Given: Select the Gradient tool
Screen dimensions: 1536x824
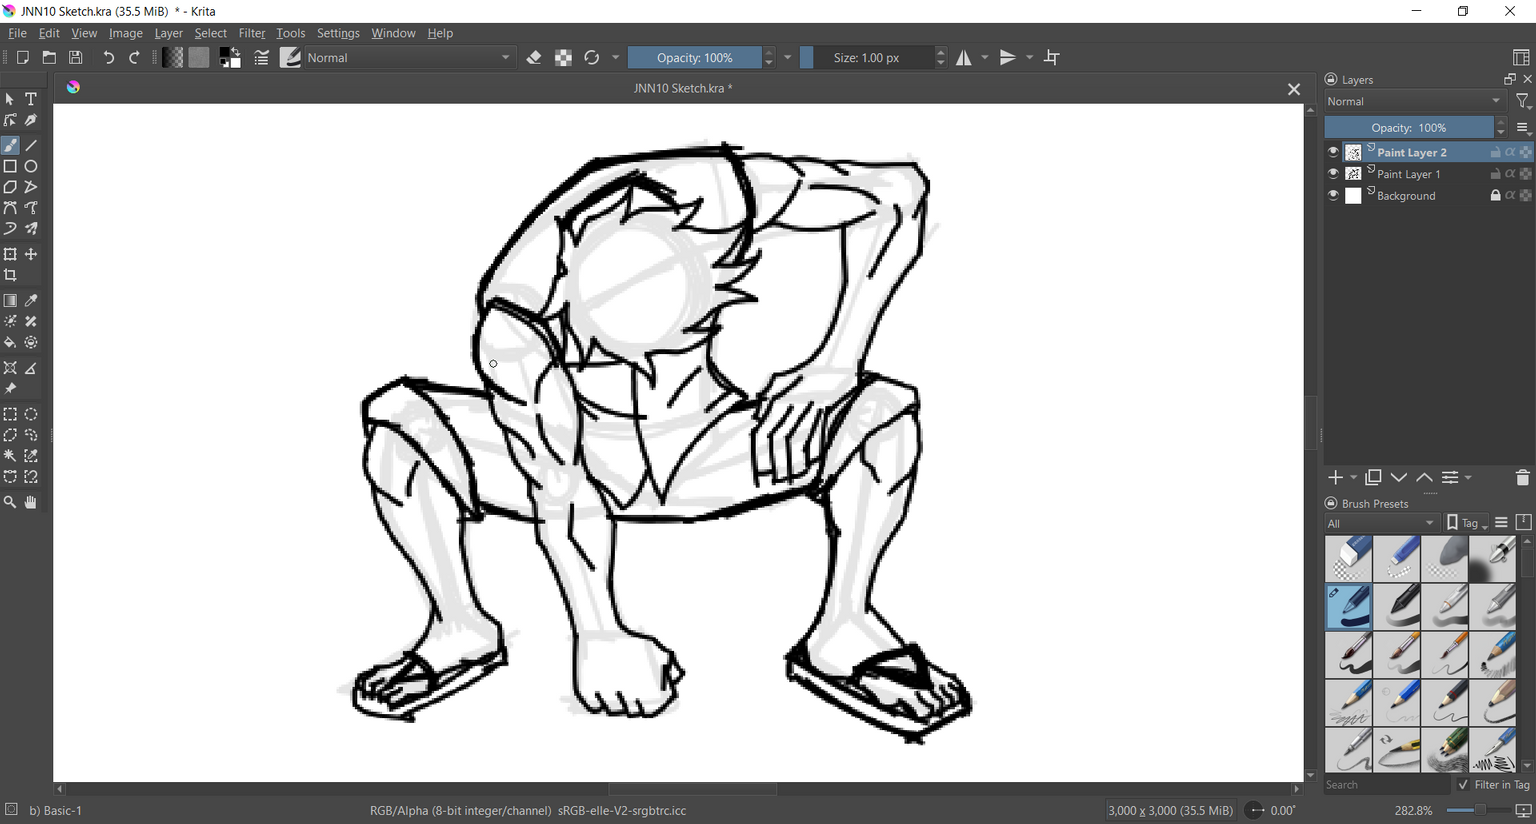Looking at the screenshot, I should pos(10,301).
